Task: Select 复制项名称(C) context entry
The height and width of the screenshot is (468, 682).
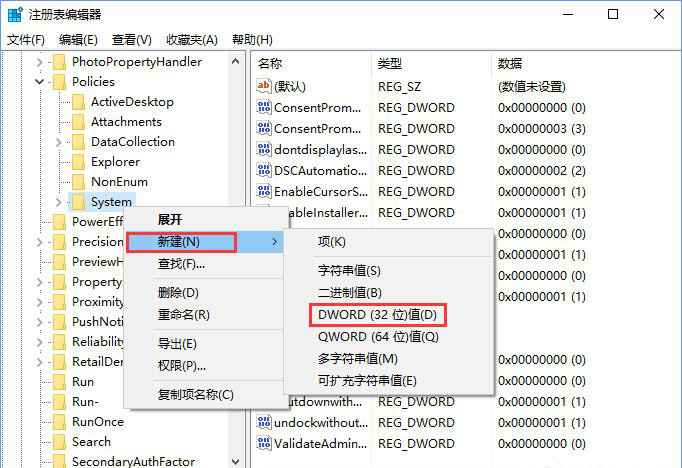Action: pos(195,394)
